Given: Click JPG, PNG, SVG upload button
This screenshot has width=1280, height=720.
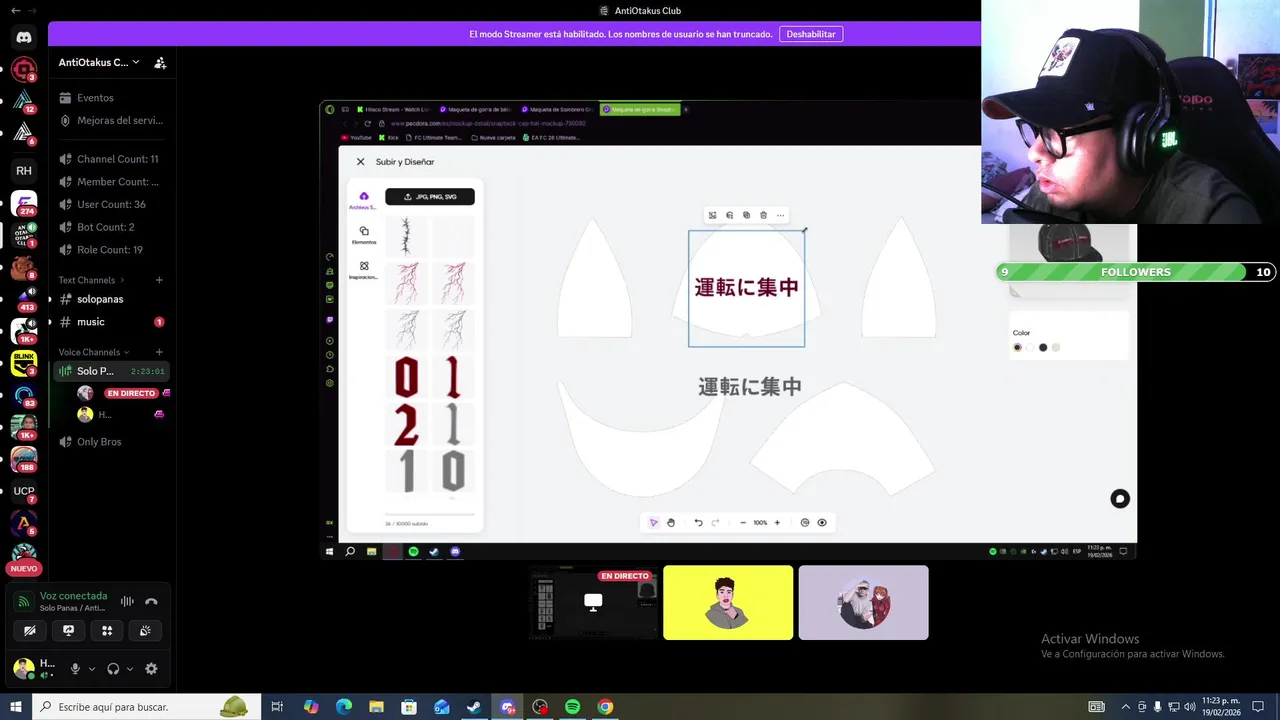Looking at the screenshot, I should pyautogui.click(x=430, y=197).
